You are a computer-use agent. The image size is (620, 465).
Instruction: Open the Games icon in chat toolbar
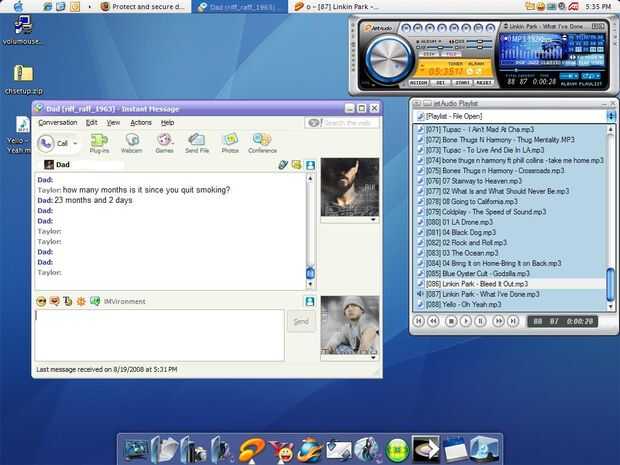point(164,143)
